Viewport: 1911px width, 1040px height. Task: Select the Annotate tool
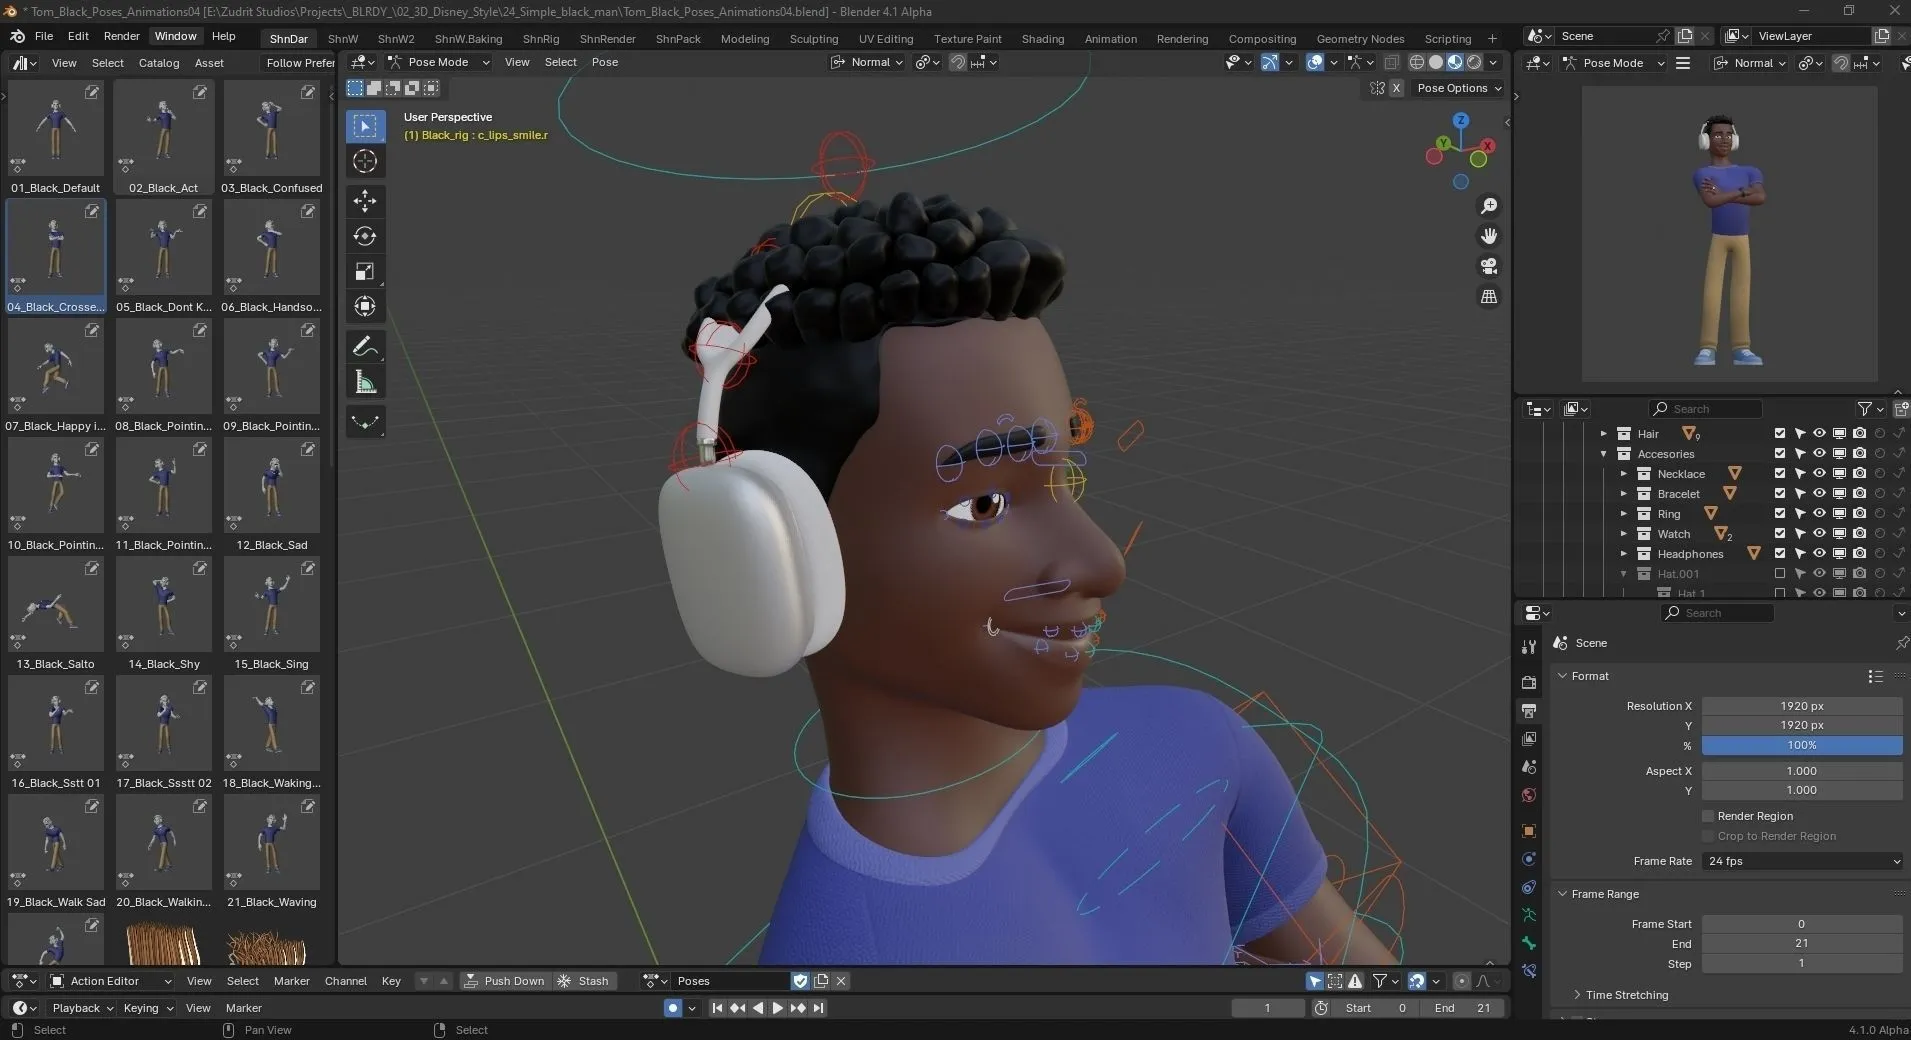365,346
